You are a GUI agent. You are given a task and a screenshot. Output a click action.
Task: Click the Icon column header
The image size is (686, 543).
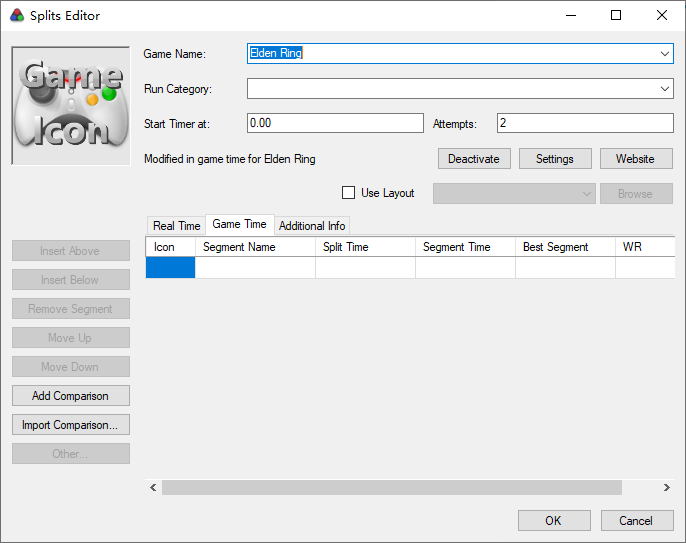171,247
